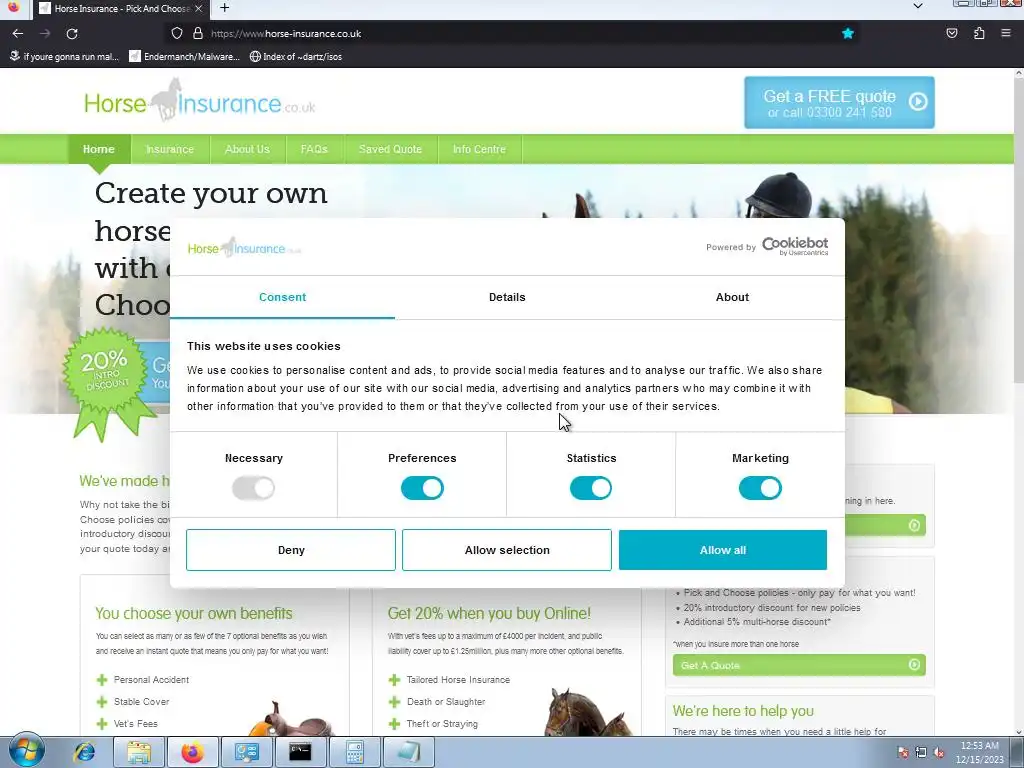Toggle the bookmark star icon

point(848,33)
